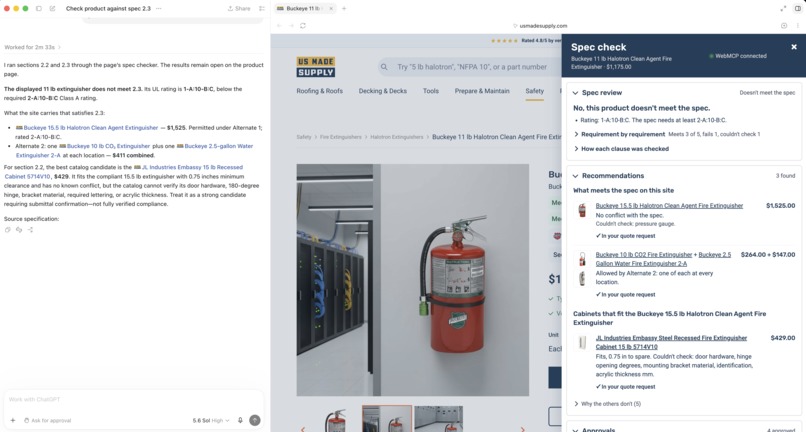The width and height of the screenshot is (806, 432).
Task: Select the third product thumbnail
Action: [x=439, y=419]
